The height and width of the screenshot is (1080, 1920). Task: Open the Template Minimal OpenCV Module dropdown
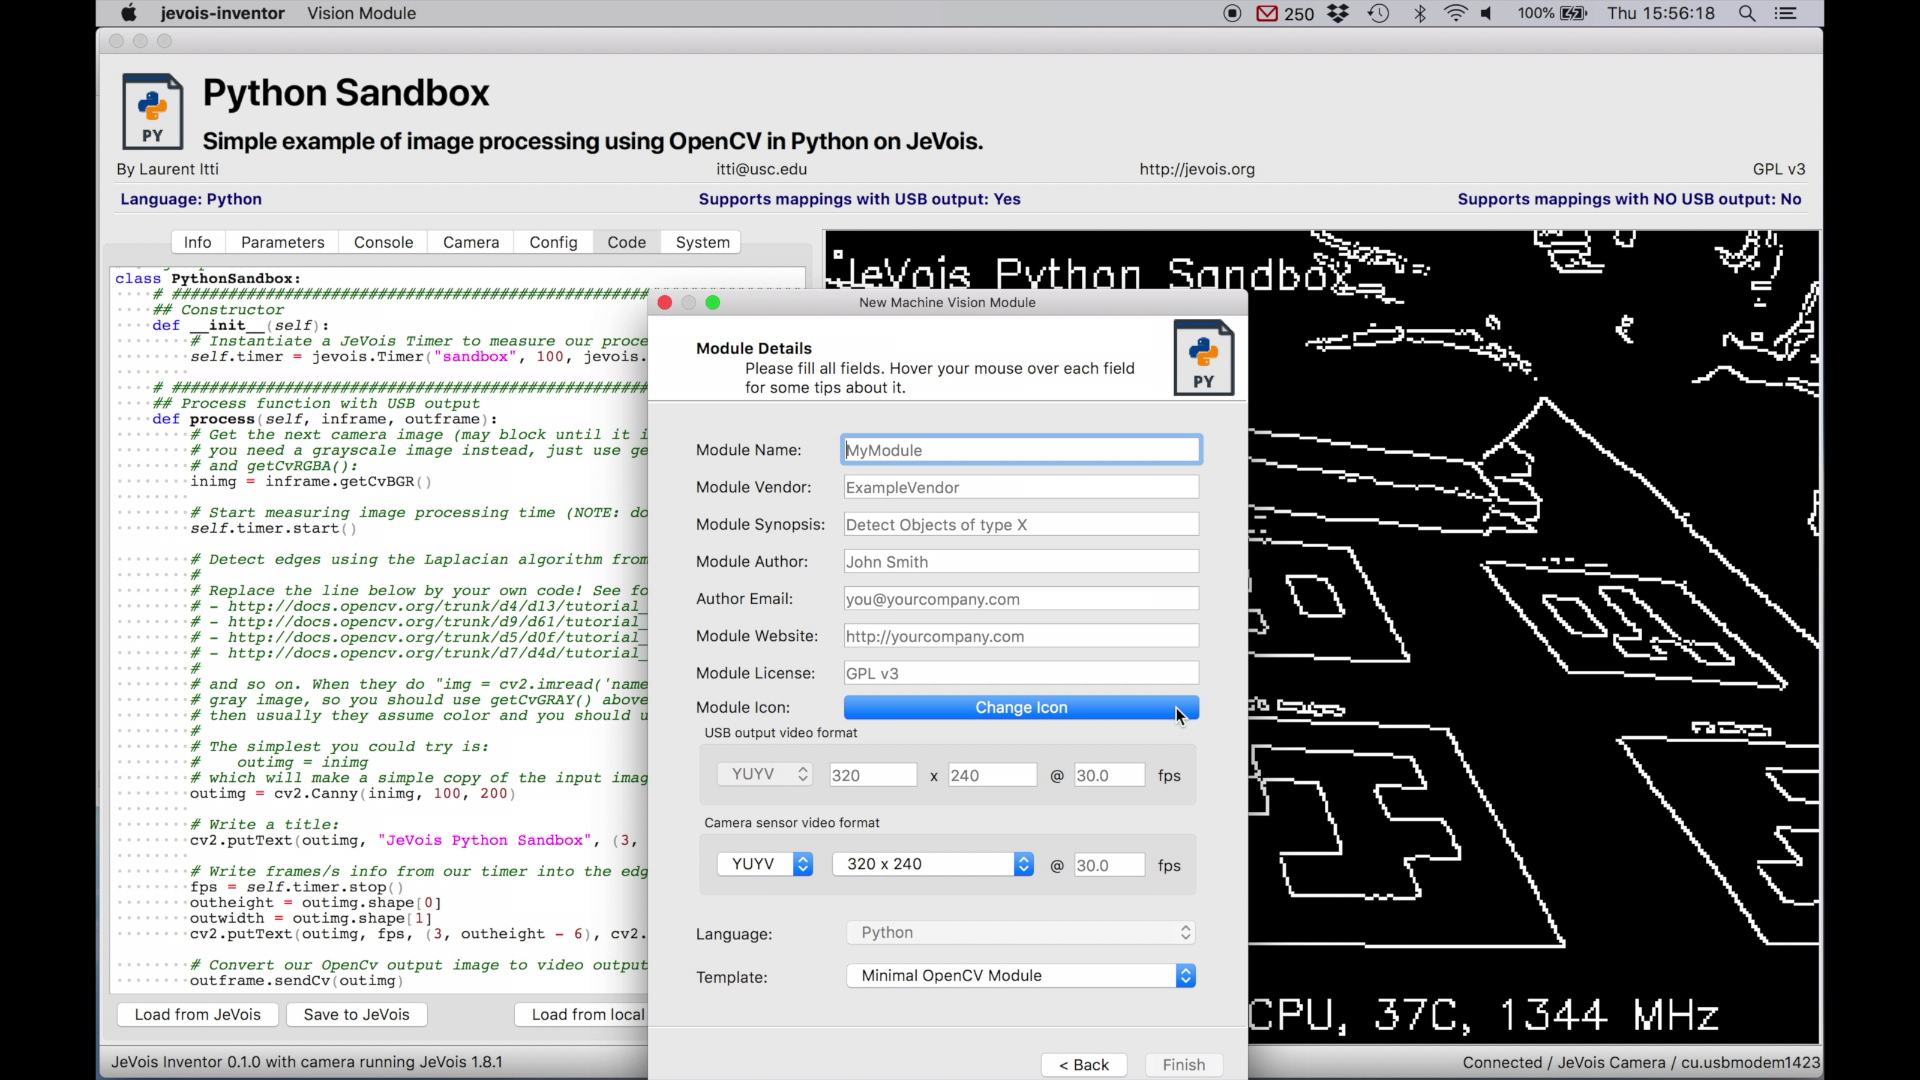pos(1021,975)
